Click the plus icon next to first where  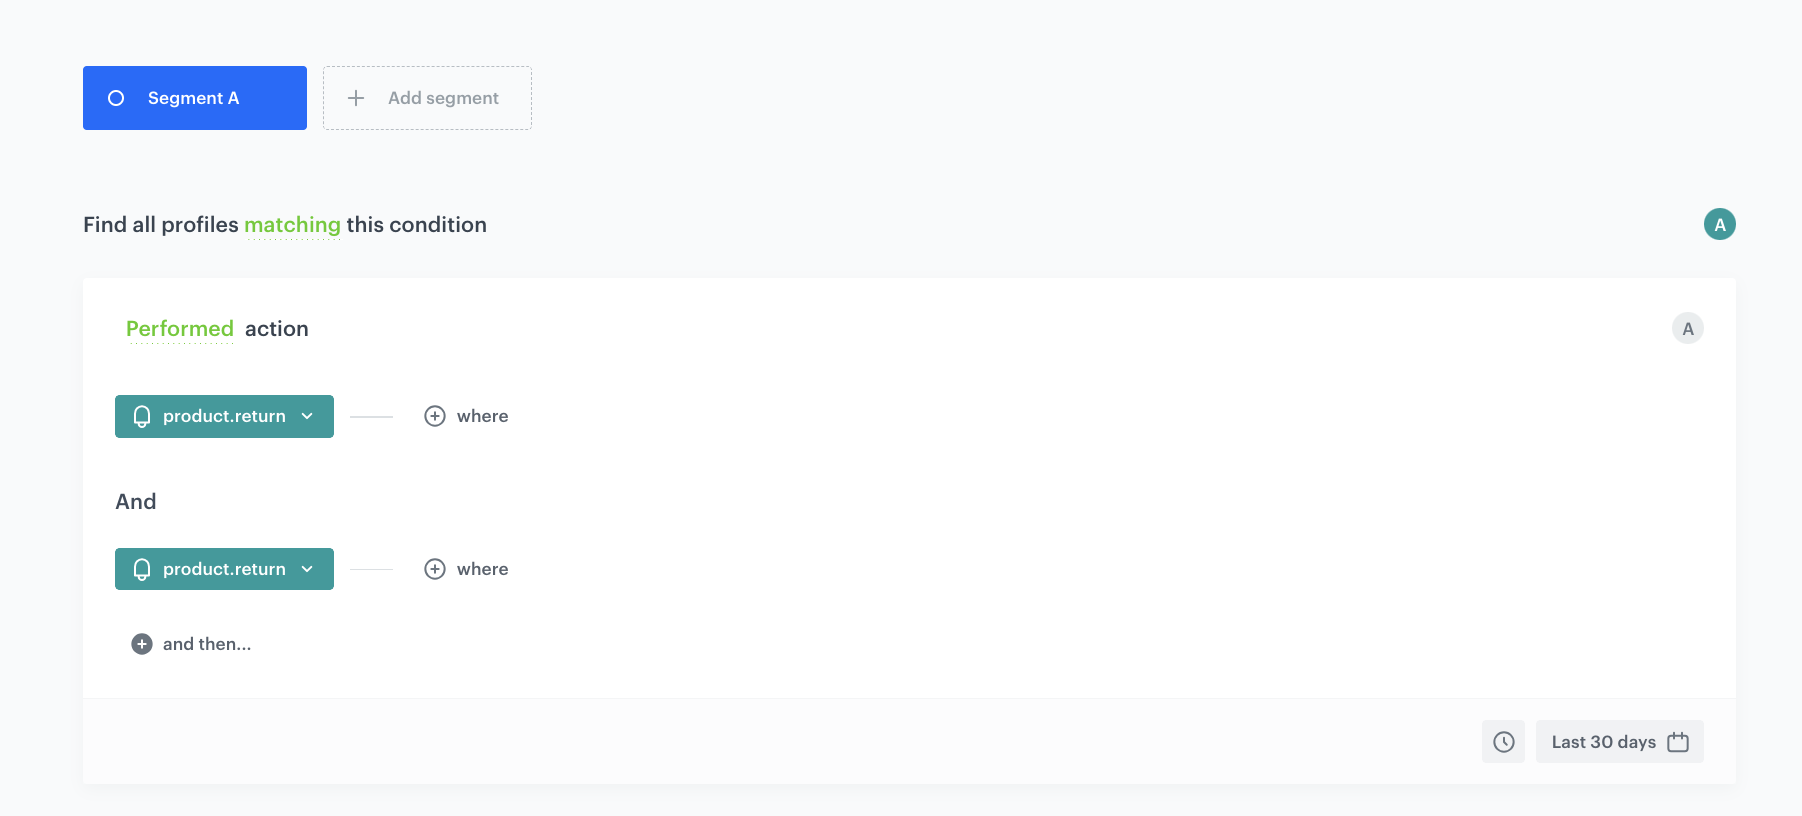pyautogui.click(x=435, y=416)
